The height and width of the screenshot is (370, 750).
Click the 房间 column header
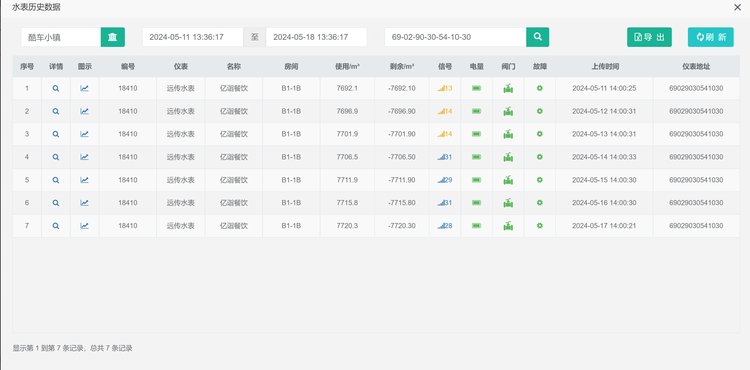[x=291, y=67]
